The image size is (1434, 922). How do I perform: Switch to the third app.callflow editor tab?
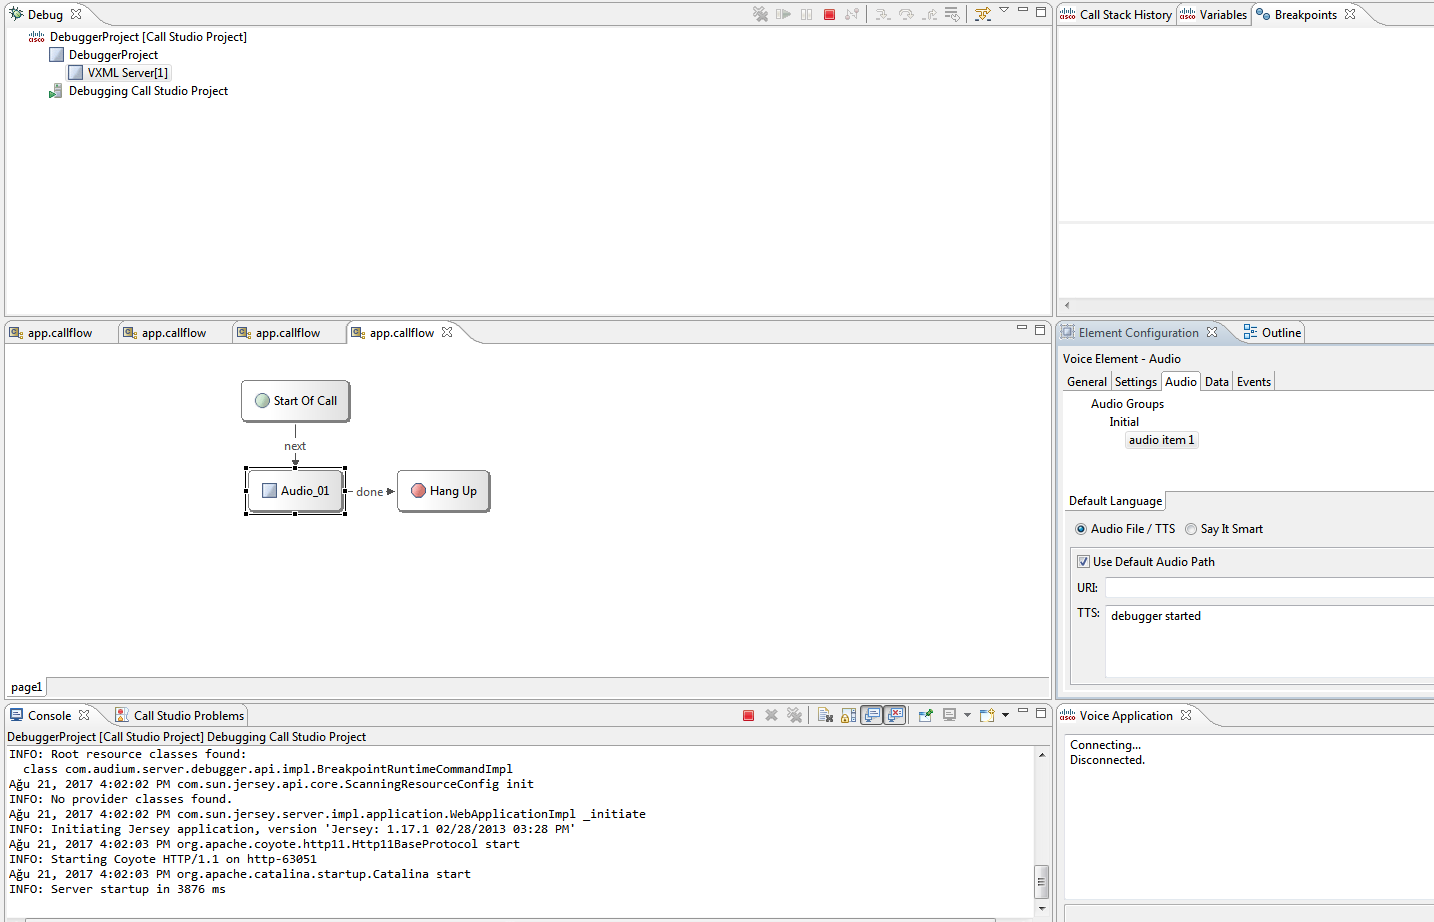[x=288, y=333]
